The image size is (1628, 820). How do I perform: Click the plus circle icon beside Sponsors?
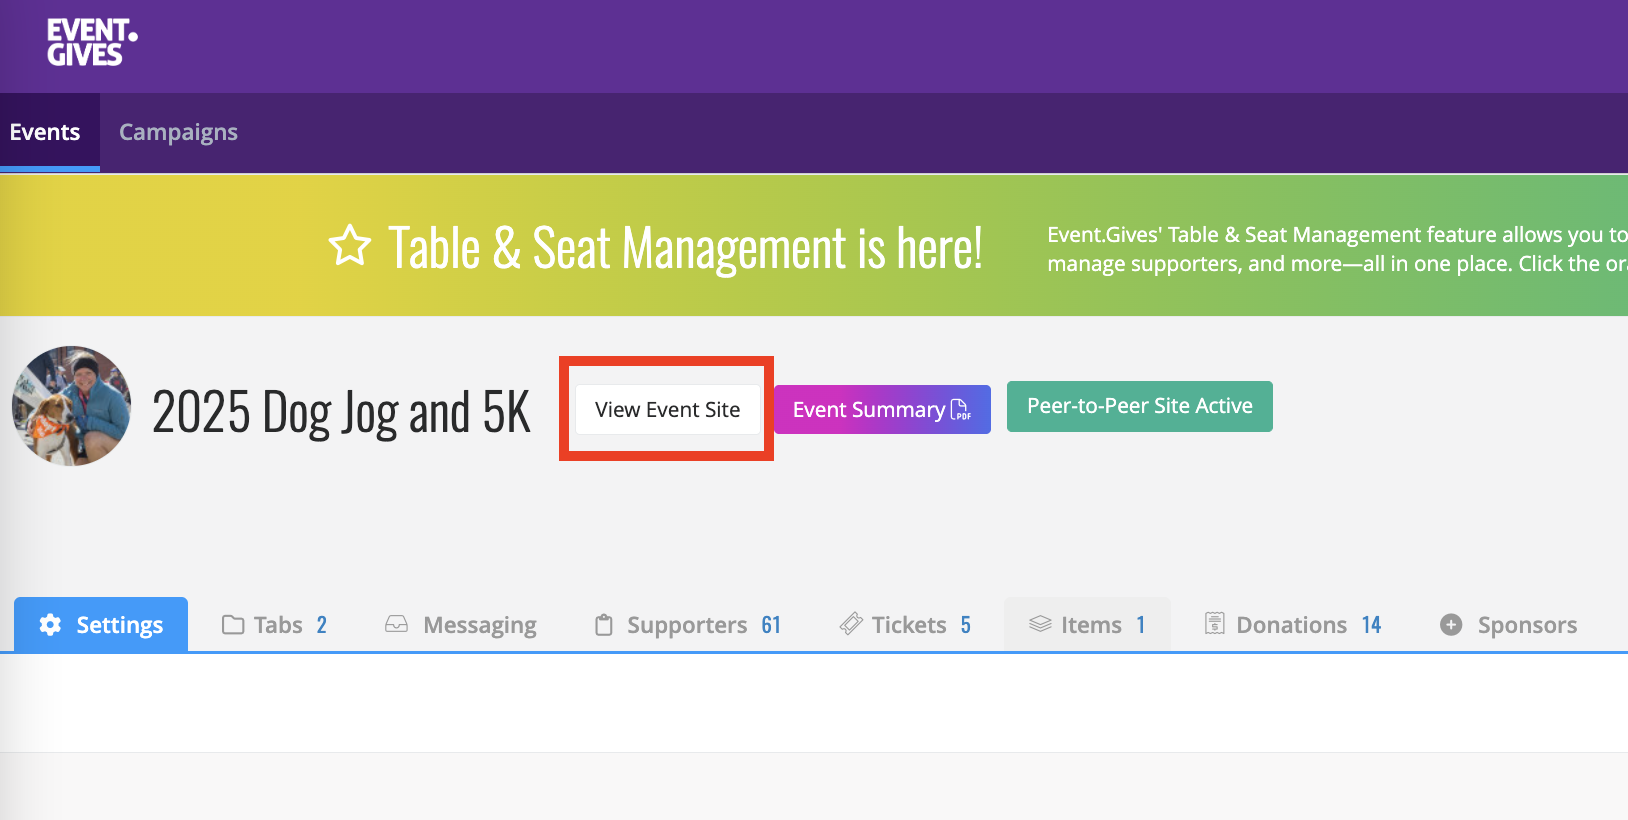(1451, 625)
